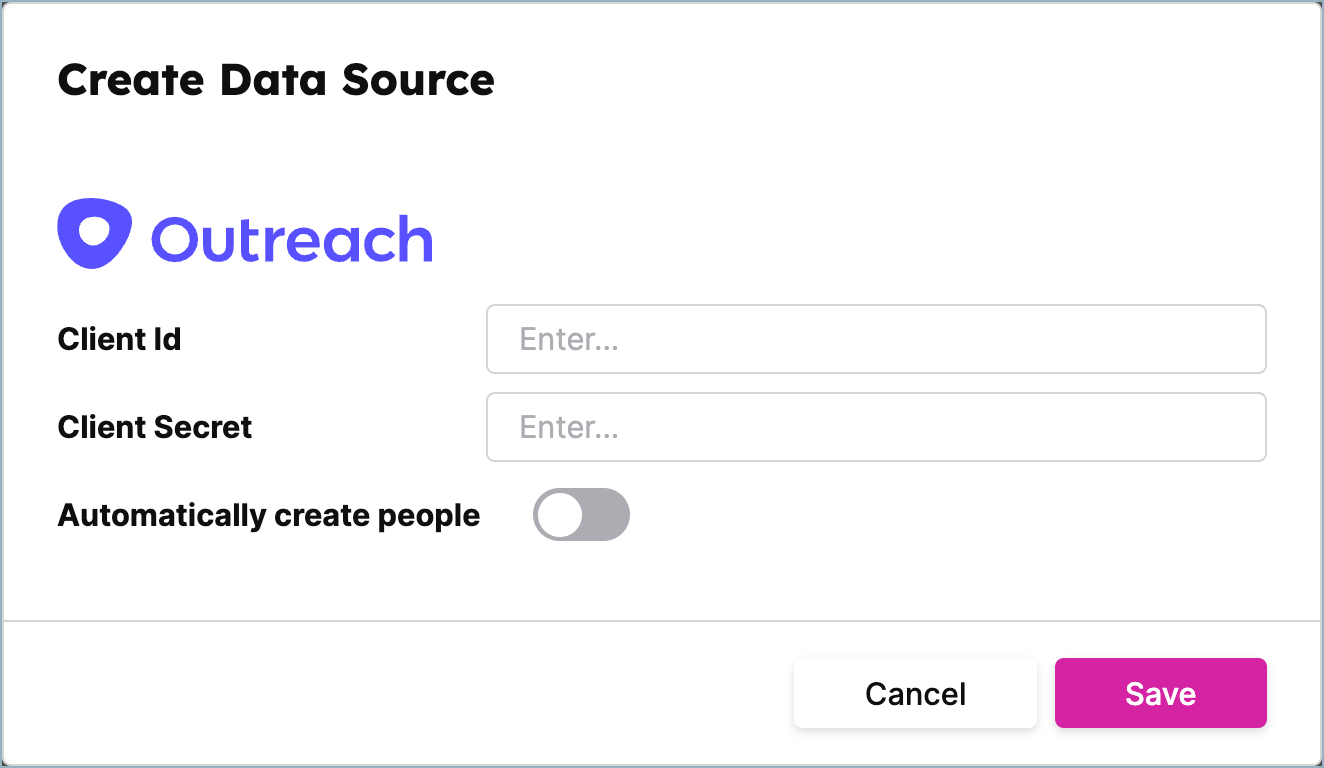
Task: Click the white hole inside Outreach logo
Action: [95, 230]
